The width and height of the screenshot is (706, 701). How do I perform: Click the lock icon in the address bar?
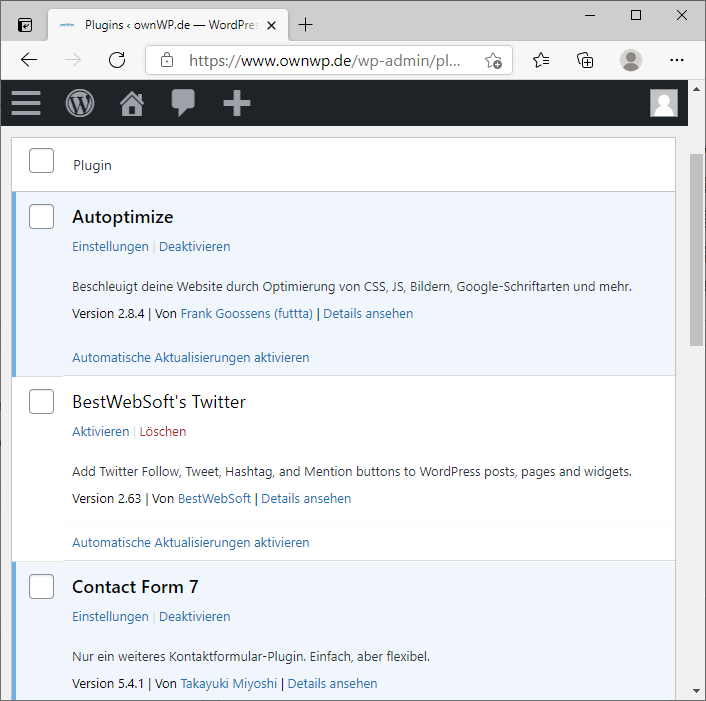[x=167, y=60]
